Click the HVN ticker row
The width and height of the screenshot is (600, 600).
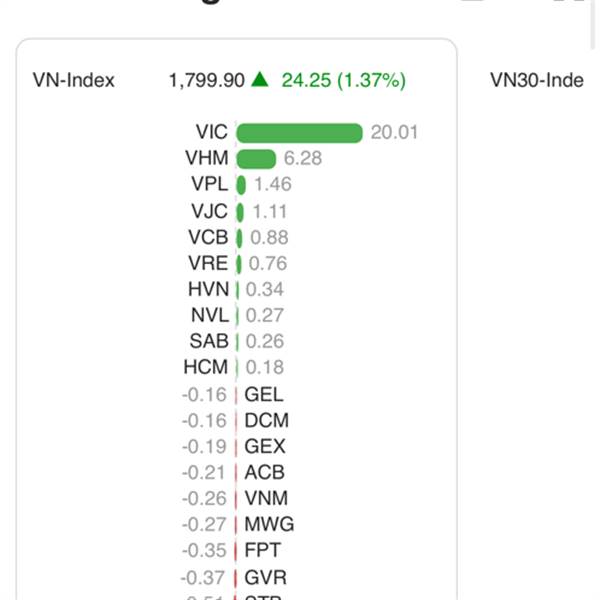[x=235, y=289]
